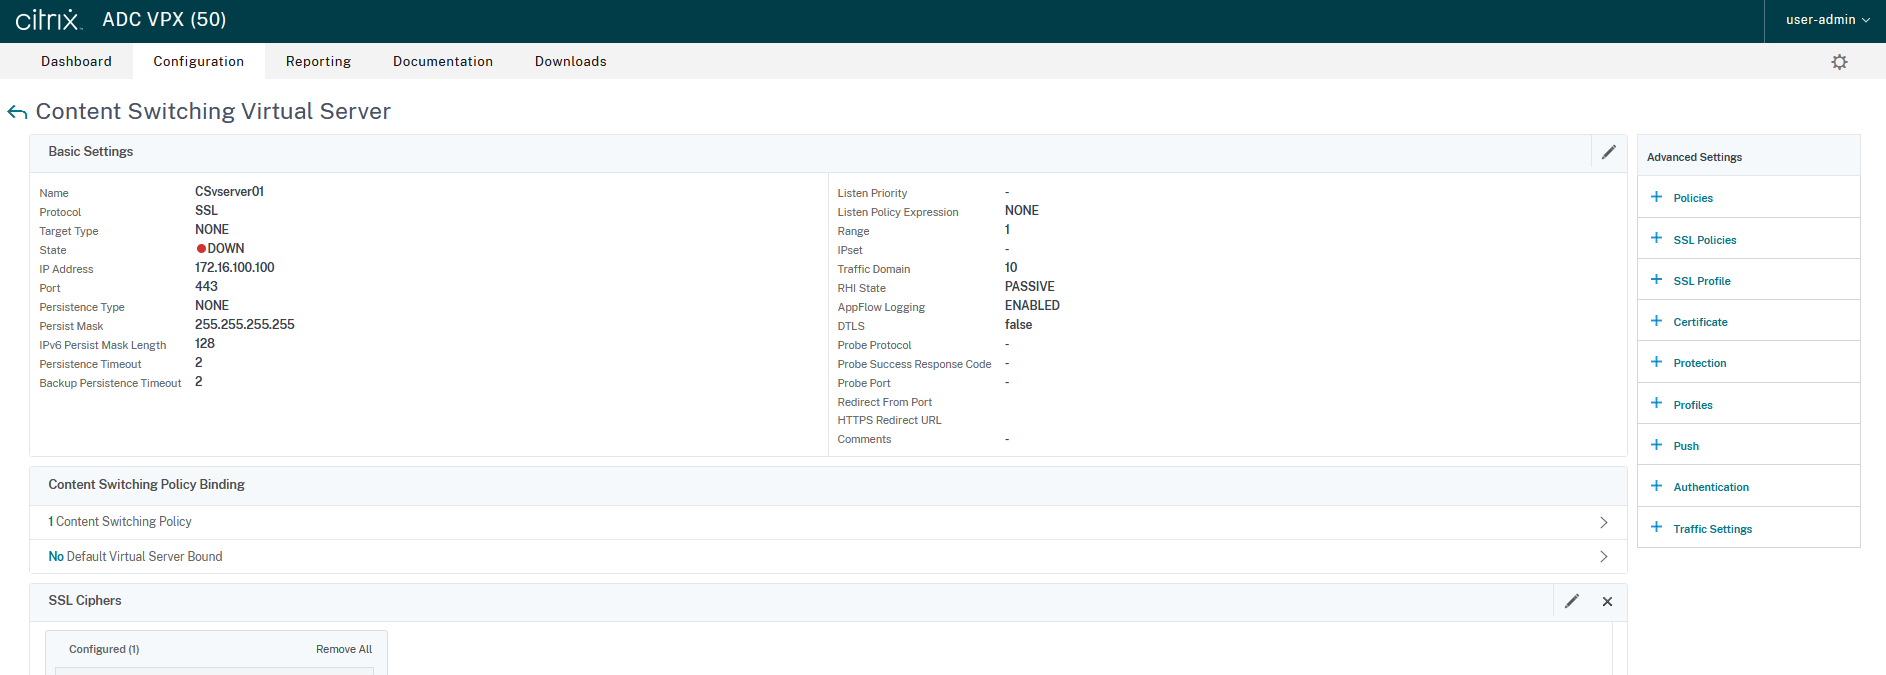The width and height of the screenshot is (1886, 675).
Task: Click the plus icon next to Traffic Settings
Action: (1656, 527)
